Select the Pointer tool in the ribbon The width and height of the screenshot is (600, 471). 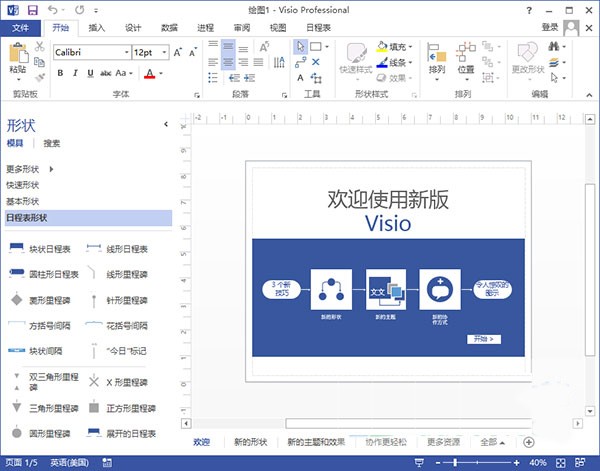[x=301, y=46]
